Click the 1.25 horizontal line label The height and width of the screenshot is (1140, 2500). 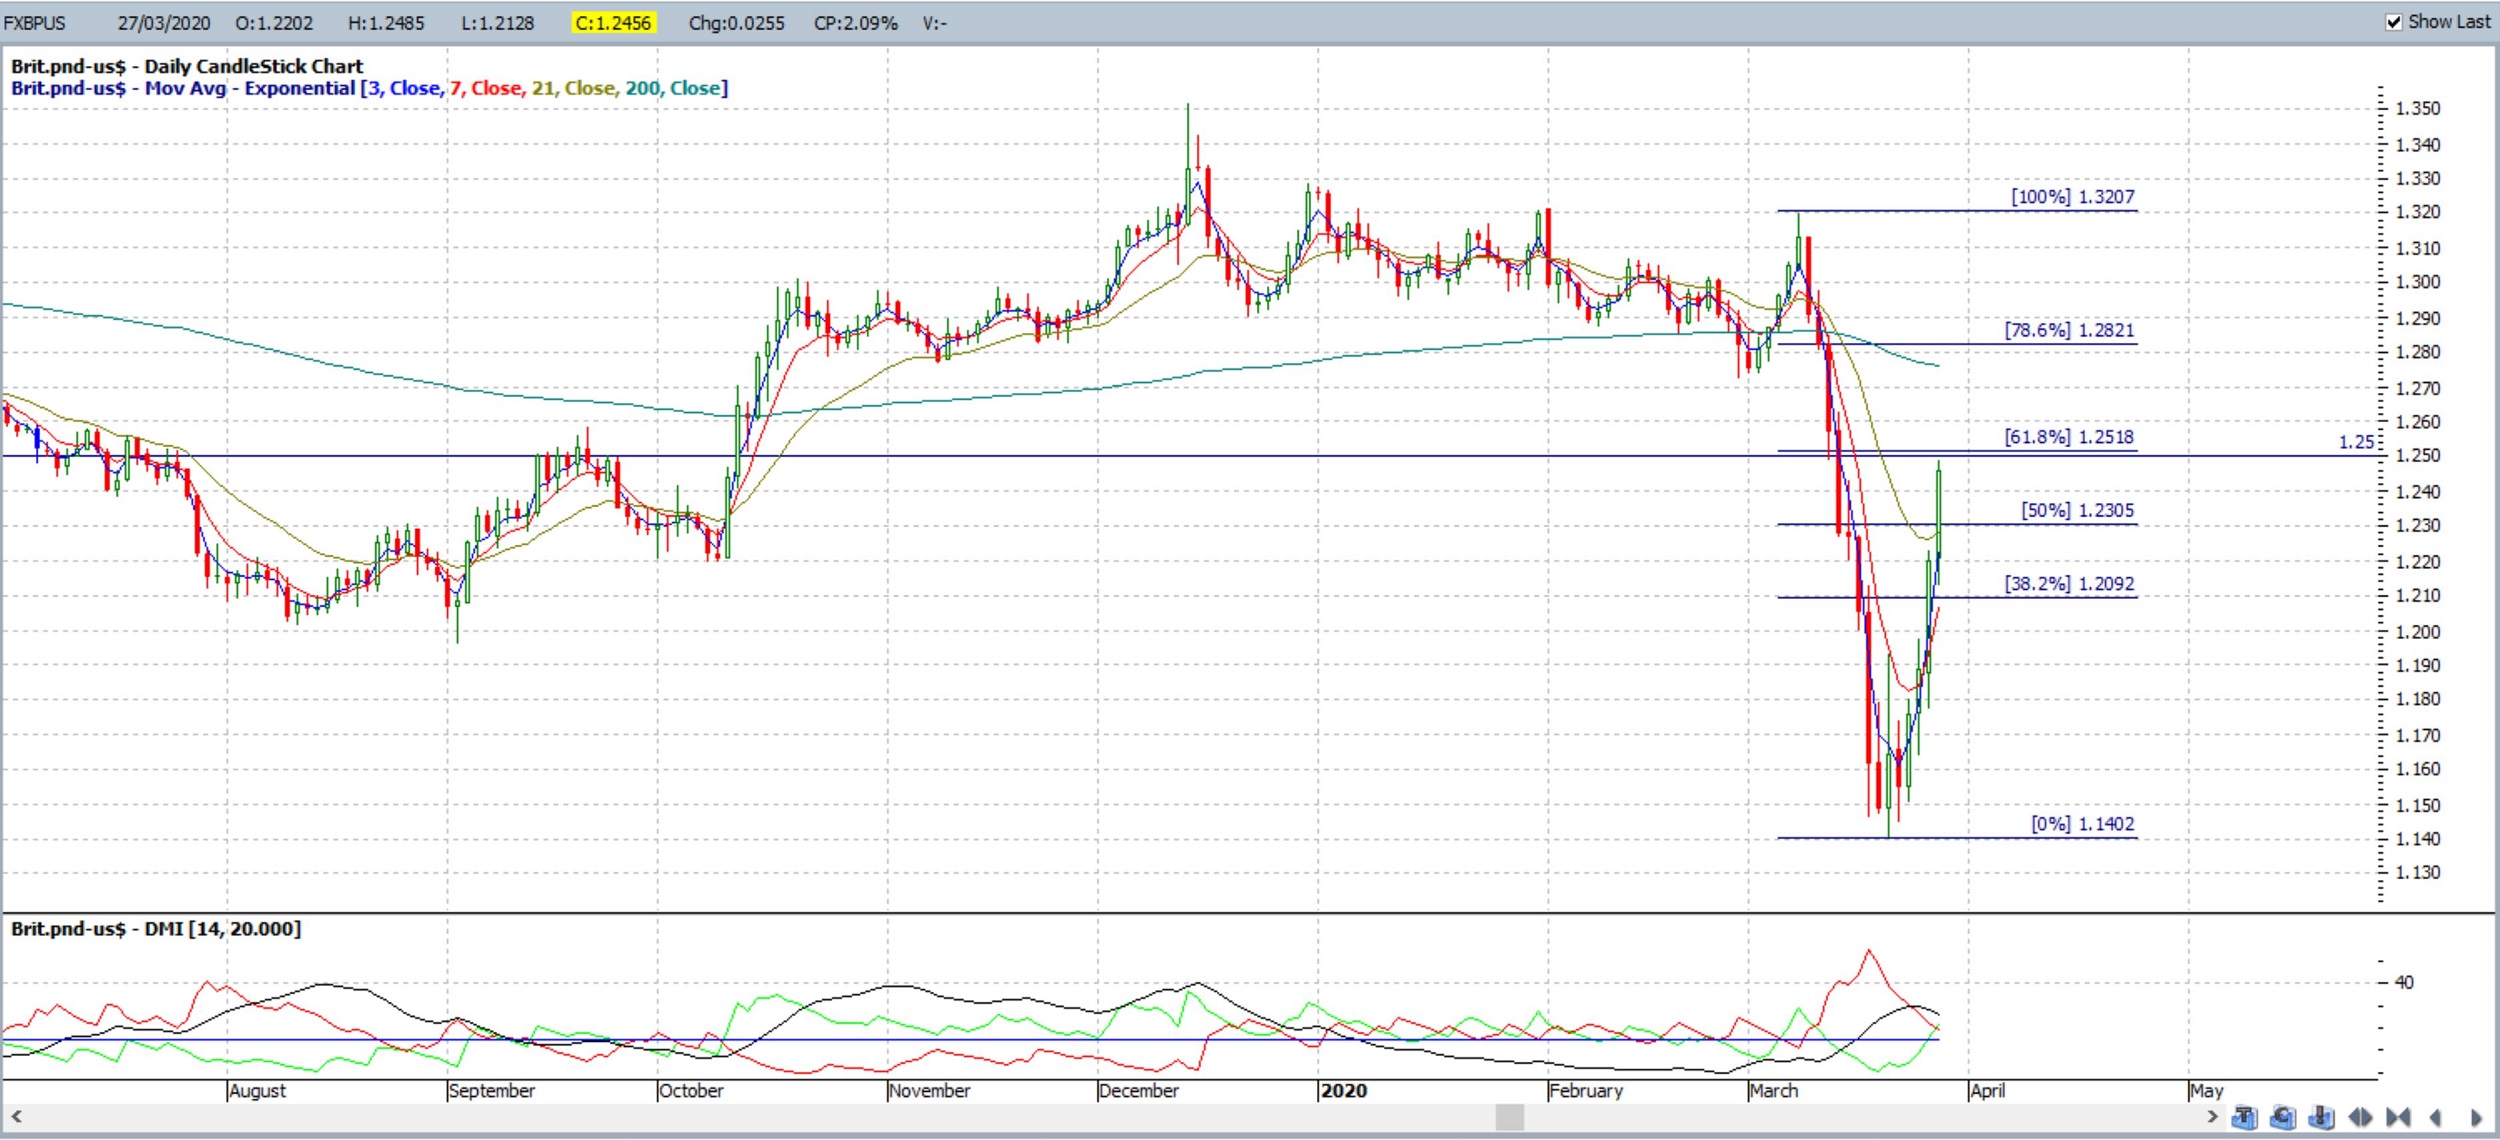[2356, 442]
